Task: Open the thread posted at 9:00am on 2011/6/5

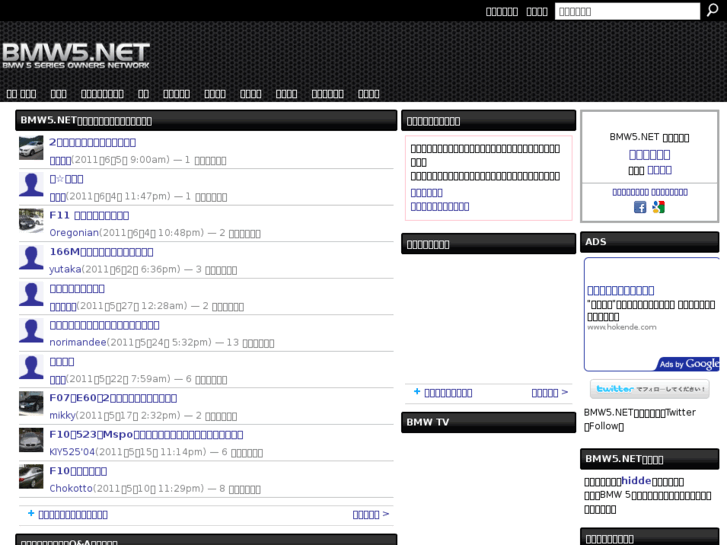Action: pyautogui.click(x=92, y=142)
